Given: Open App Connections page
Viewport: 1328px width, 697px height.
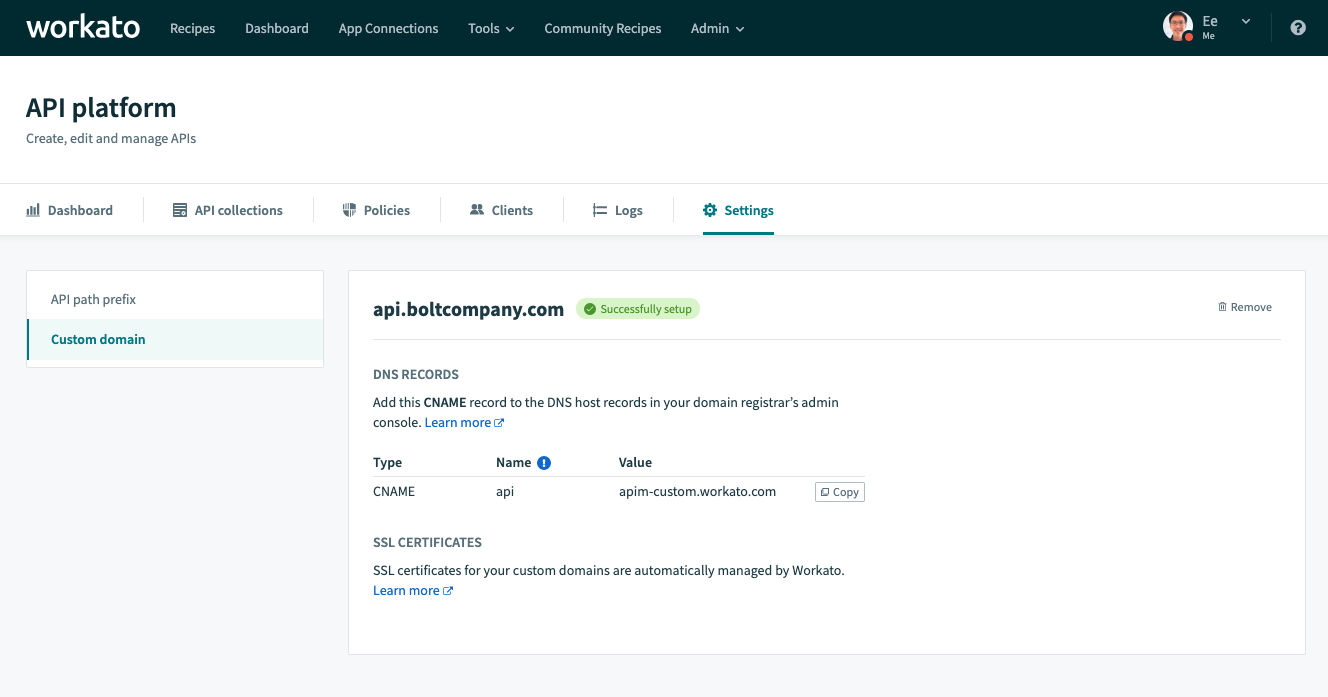Looking at the screenshot, I should click(388, 28).
